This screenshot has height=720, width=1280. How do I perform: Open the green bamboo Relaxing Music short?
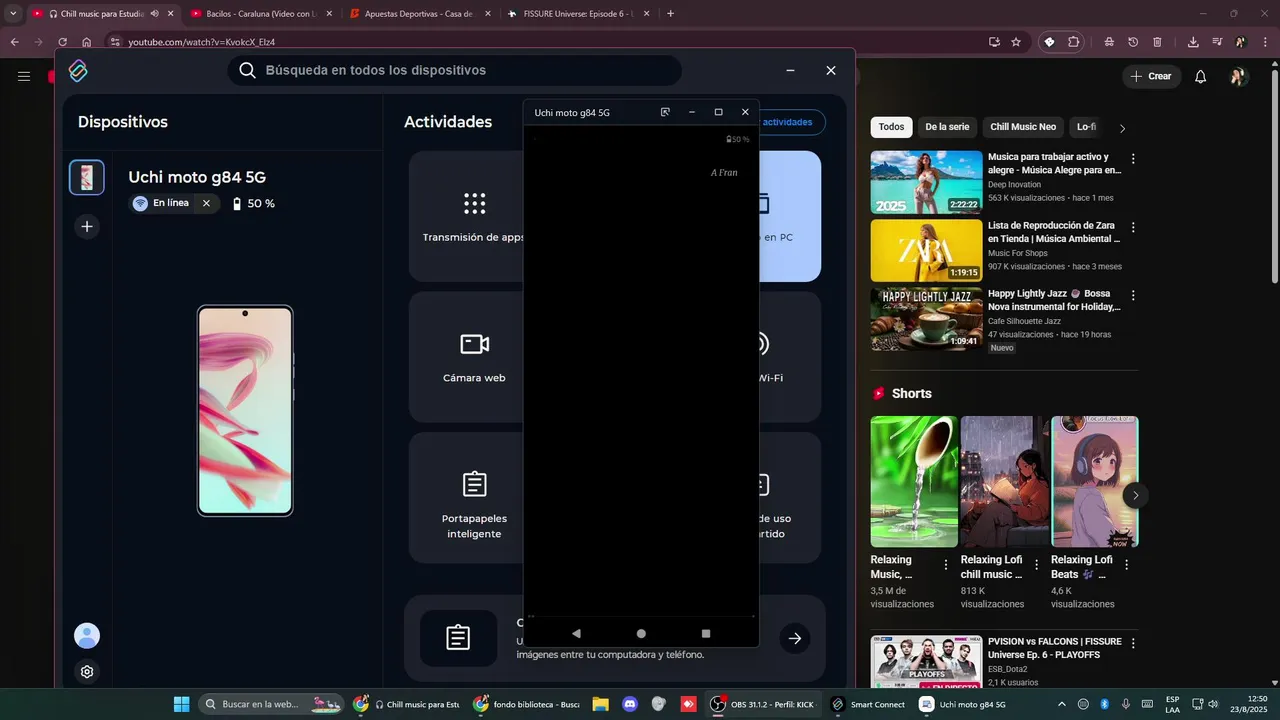tap(914, 481)
